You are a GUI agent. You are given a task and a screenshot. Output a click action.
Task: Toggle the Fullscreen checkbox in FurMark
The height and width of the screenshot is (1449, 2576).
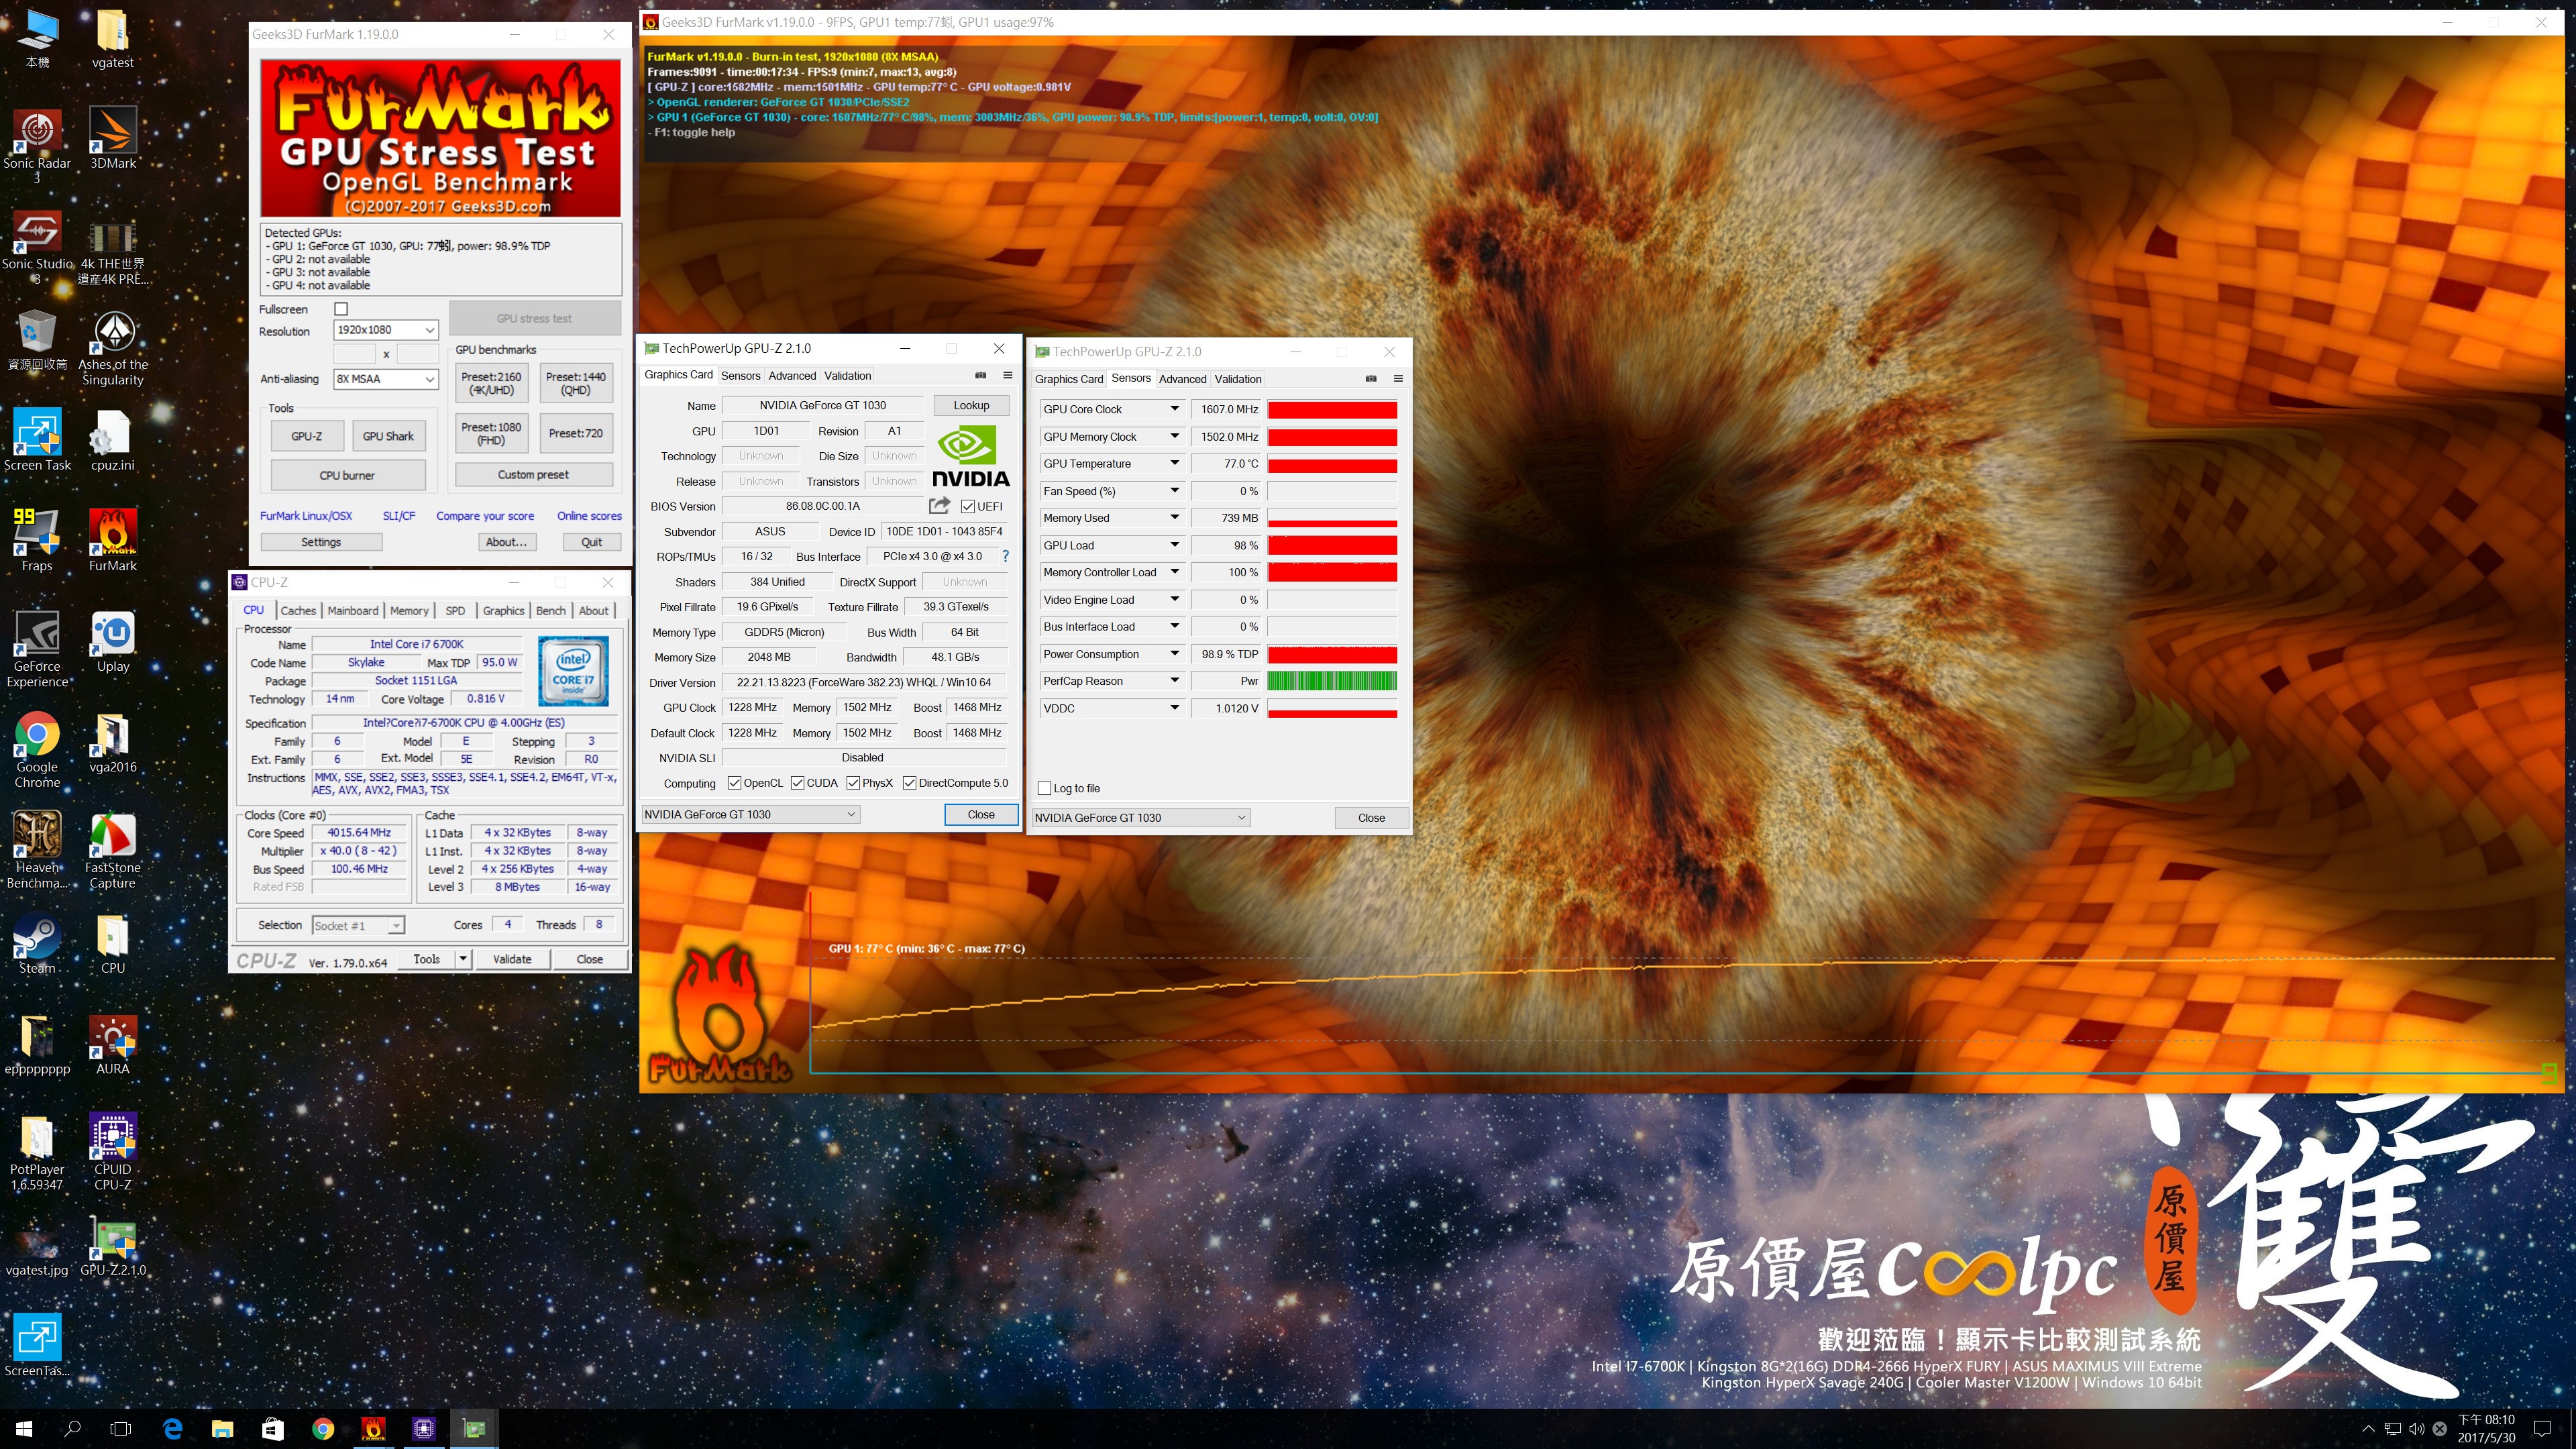[x=341, y=309]
